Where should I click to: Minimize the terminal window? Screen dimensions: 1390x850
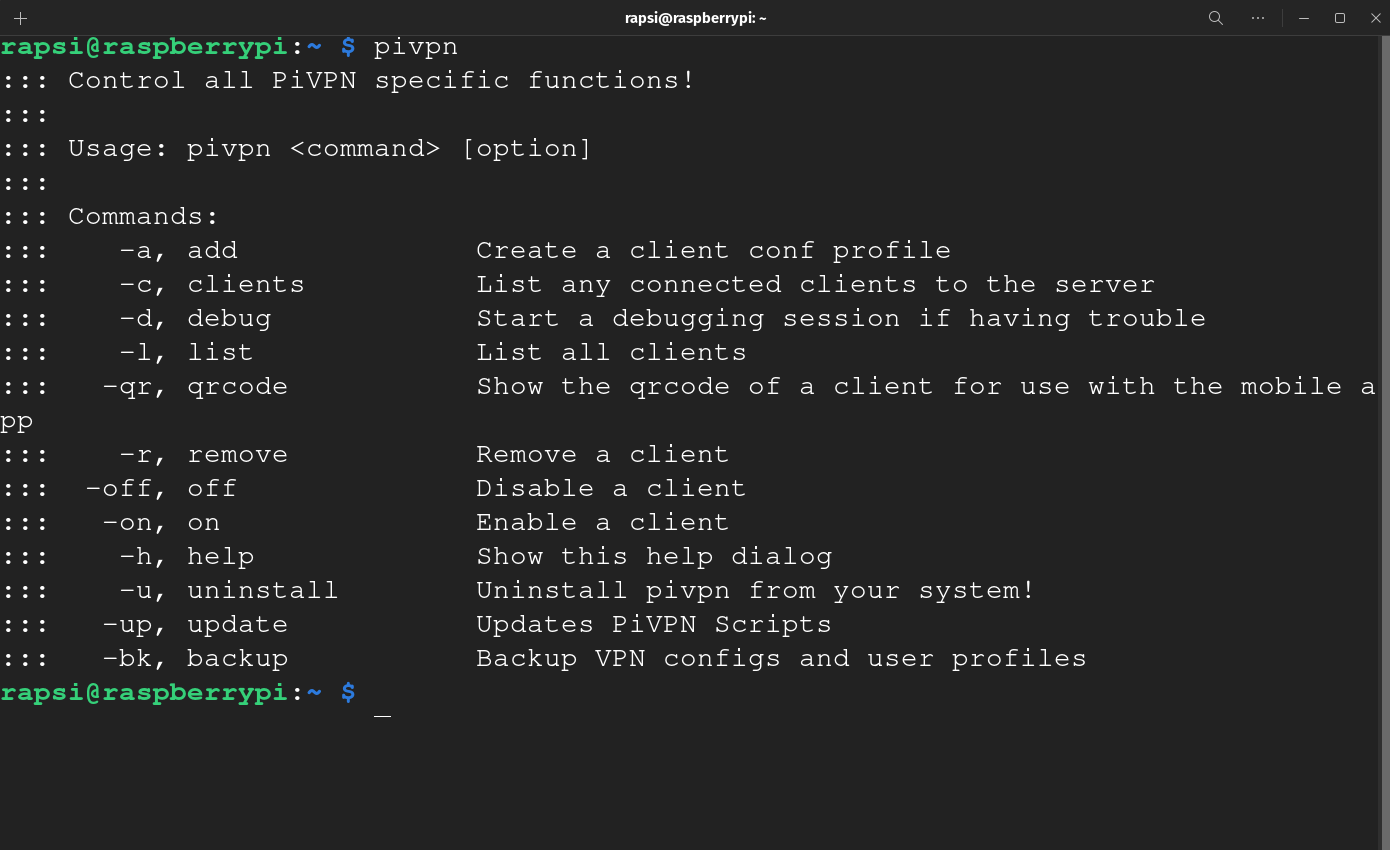pyautogui.click(x=1304, y=18)
